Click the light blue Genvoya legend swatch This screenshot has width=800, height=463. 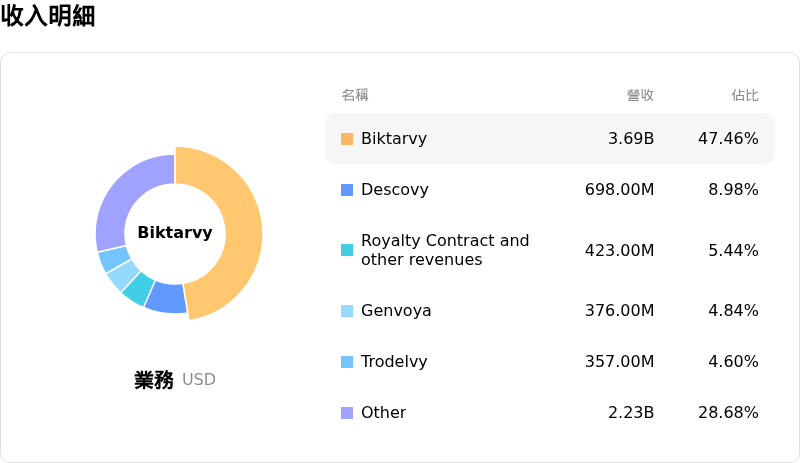pos(347,311)
